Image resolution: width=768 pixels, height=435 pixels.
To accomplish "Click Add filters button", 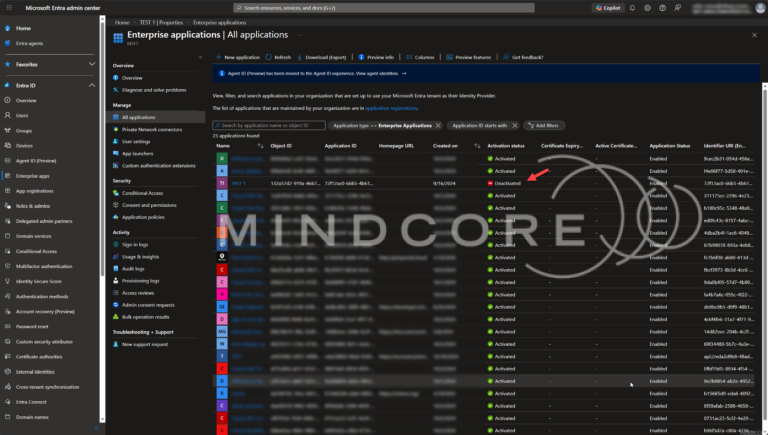I will pos(544,125).
